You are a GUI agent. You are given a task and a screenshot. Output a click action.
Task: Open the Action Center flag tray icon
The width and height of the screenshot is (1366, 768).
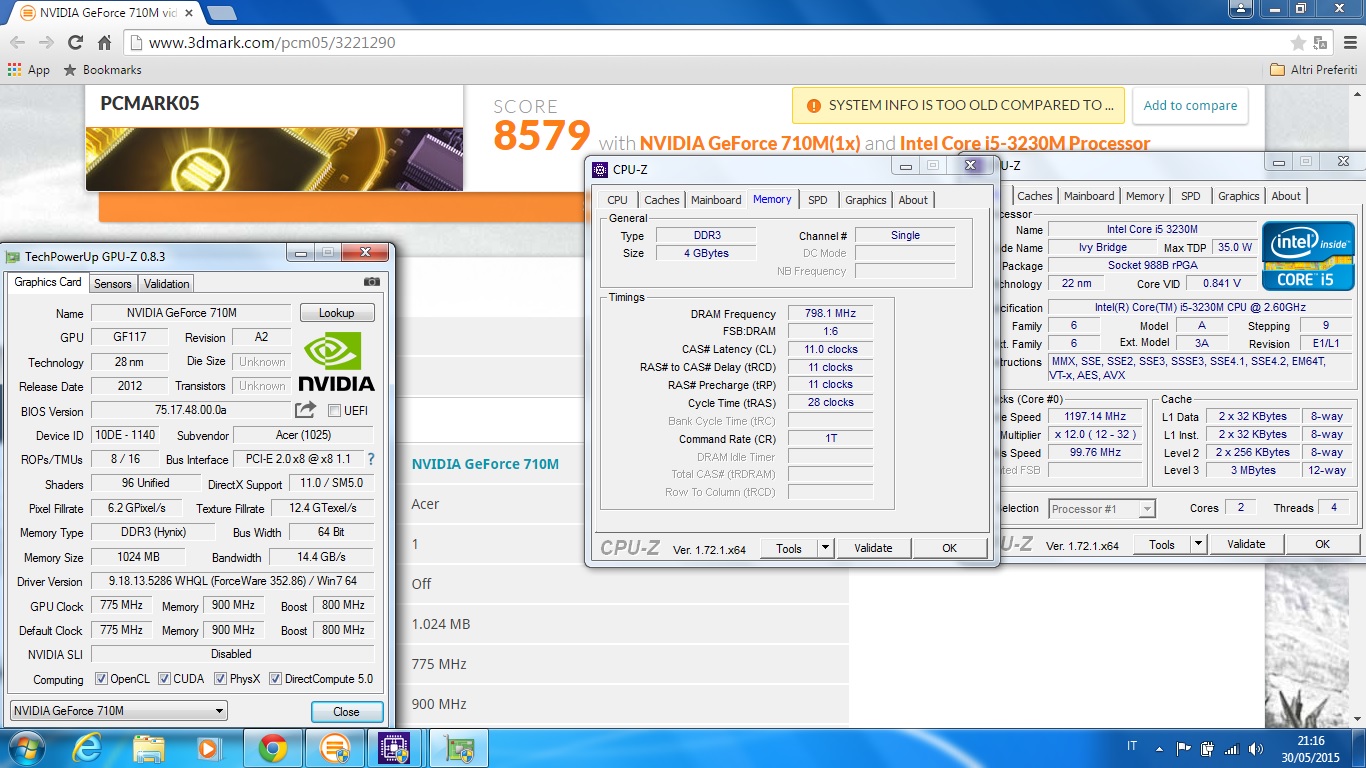pyautogui.click(x=1184, y=748)
